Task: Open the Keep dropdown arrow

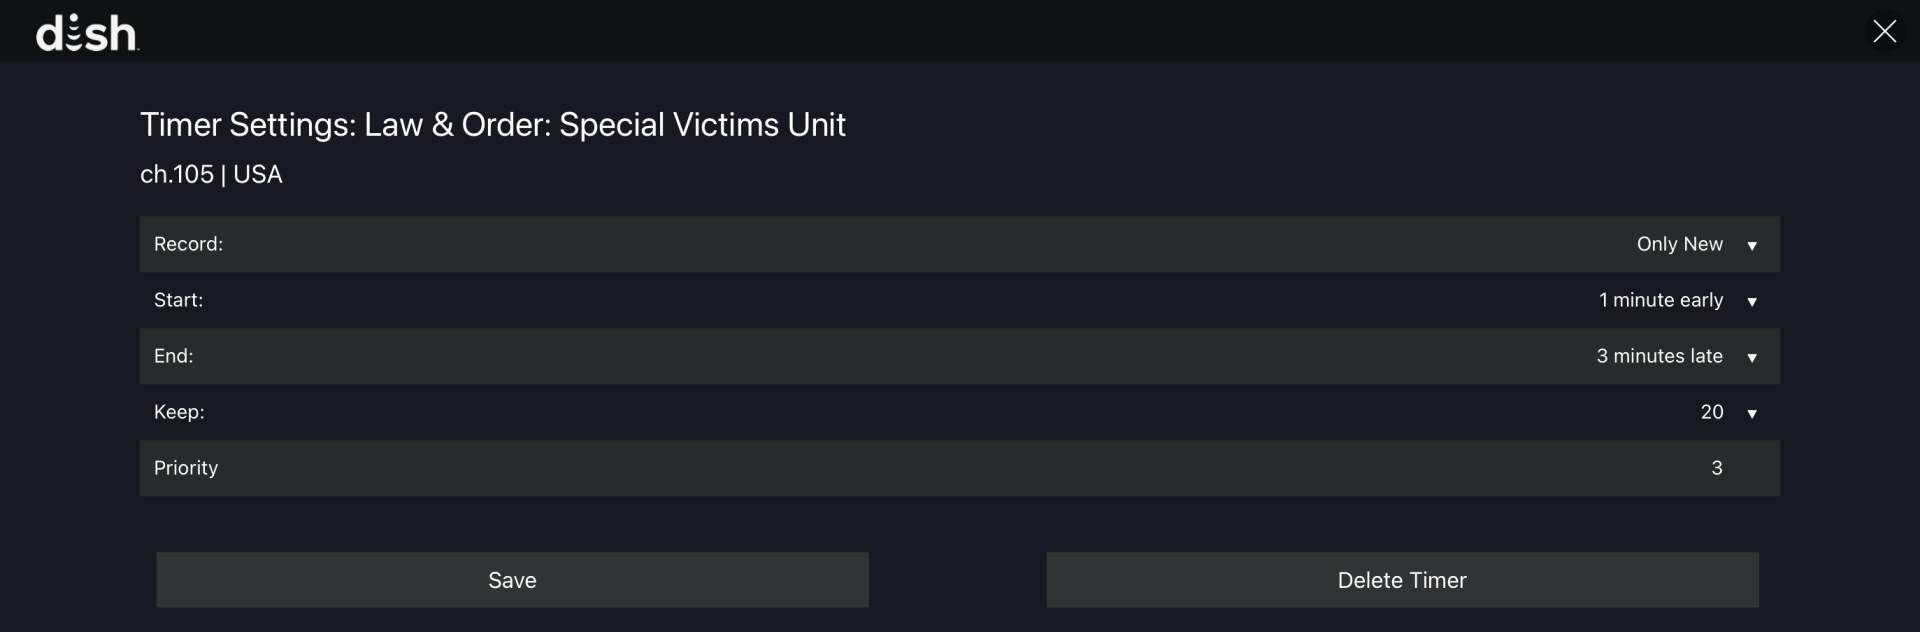Action: coord(1752,414)
